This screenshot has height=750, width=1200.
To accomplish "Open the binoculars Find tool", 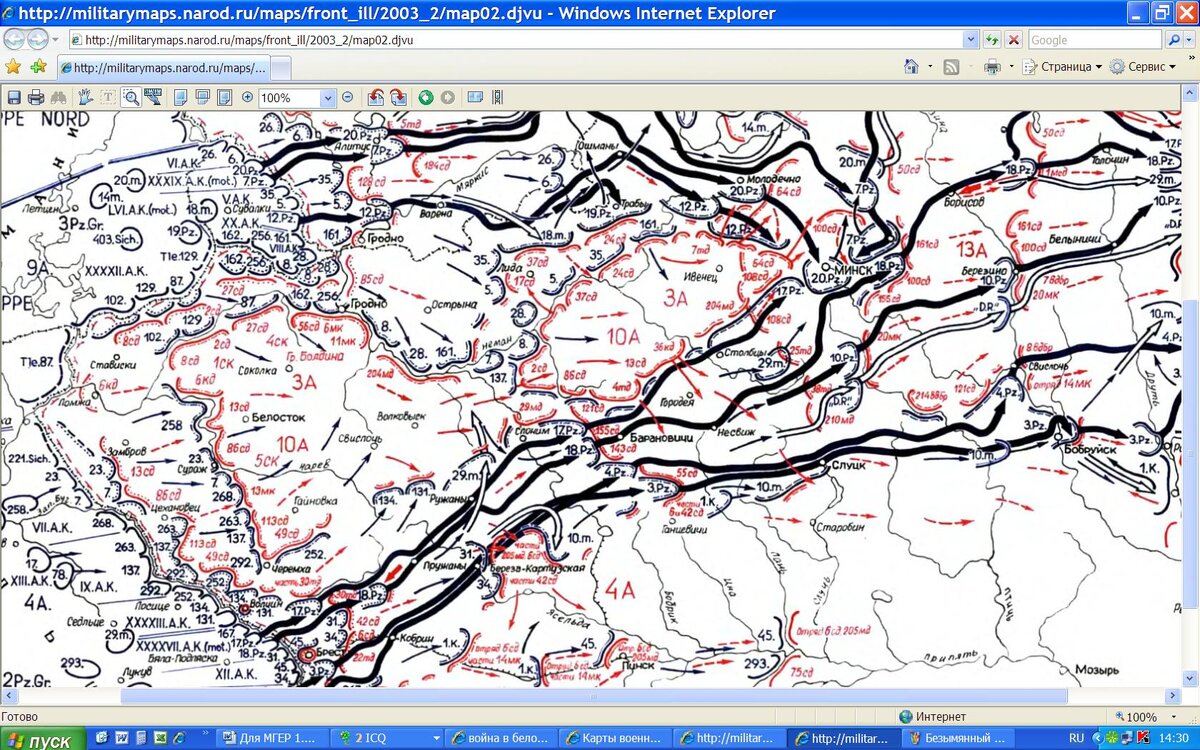I will pos(58,98).
